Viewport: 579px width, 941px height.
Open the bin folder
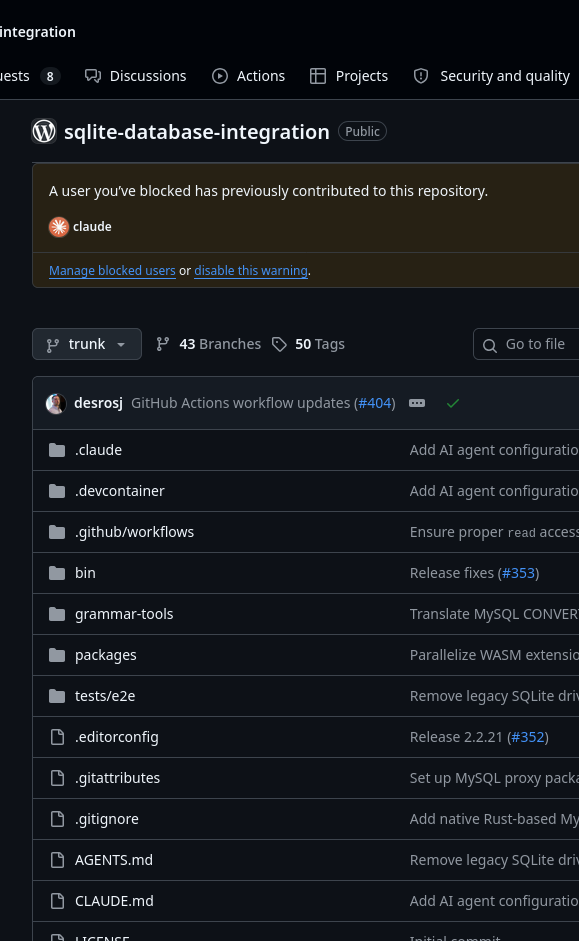(x=85, y=573)
